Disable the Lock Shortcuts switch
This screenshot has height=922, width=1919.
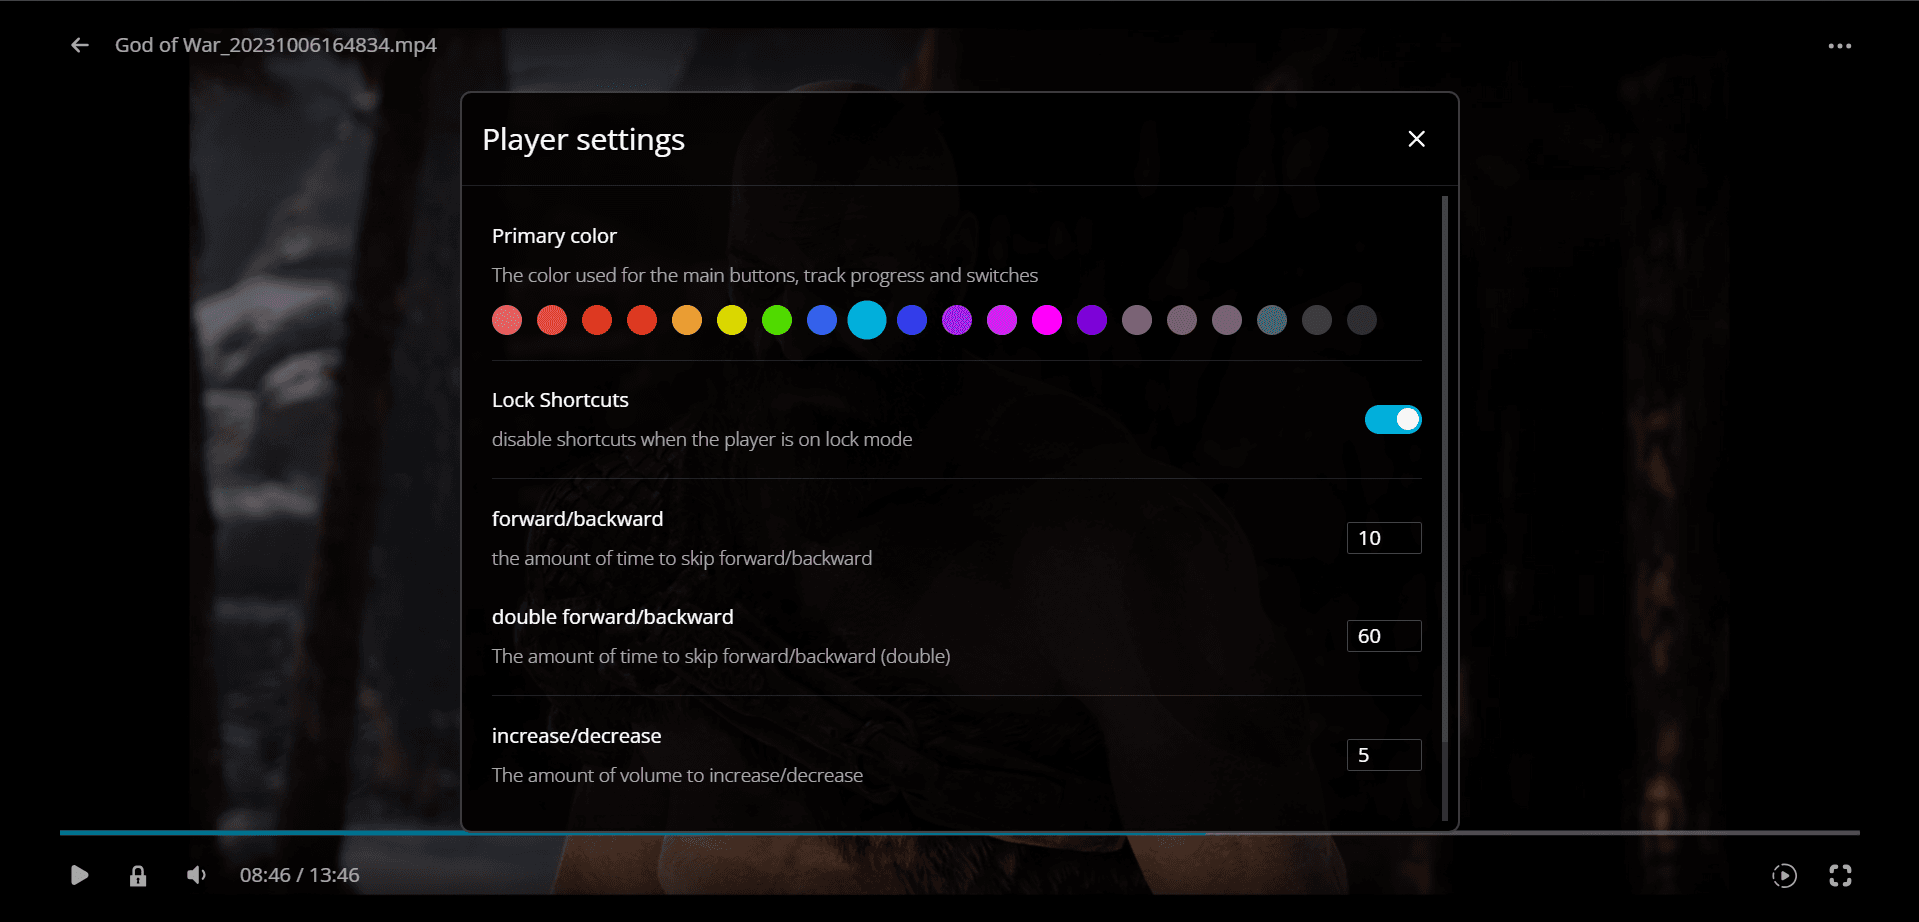[1393, 419]
